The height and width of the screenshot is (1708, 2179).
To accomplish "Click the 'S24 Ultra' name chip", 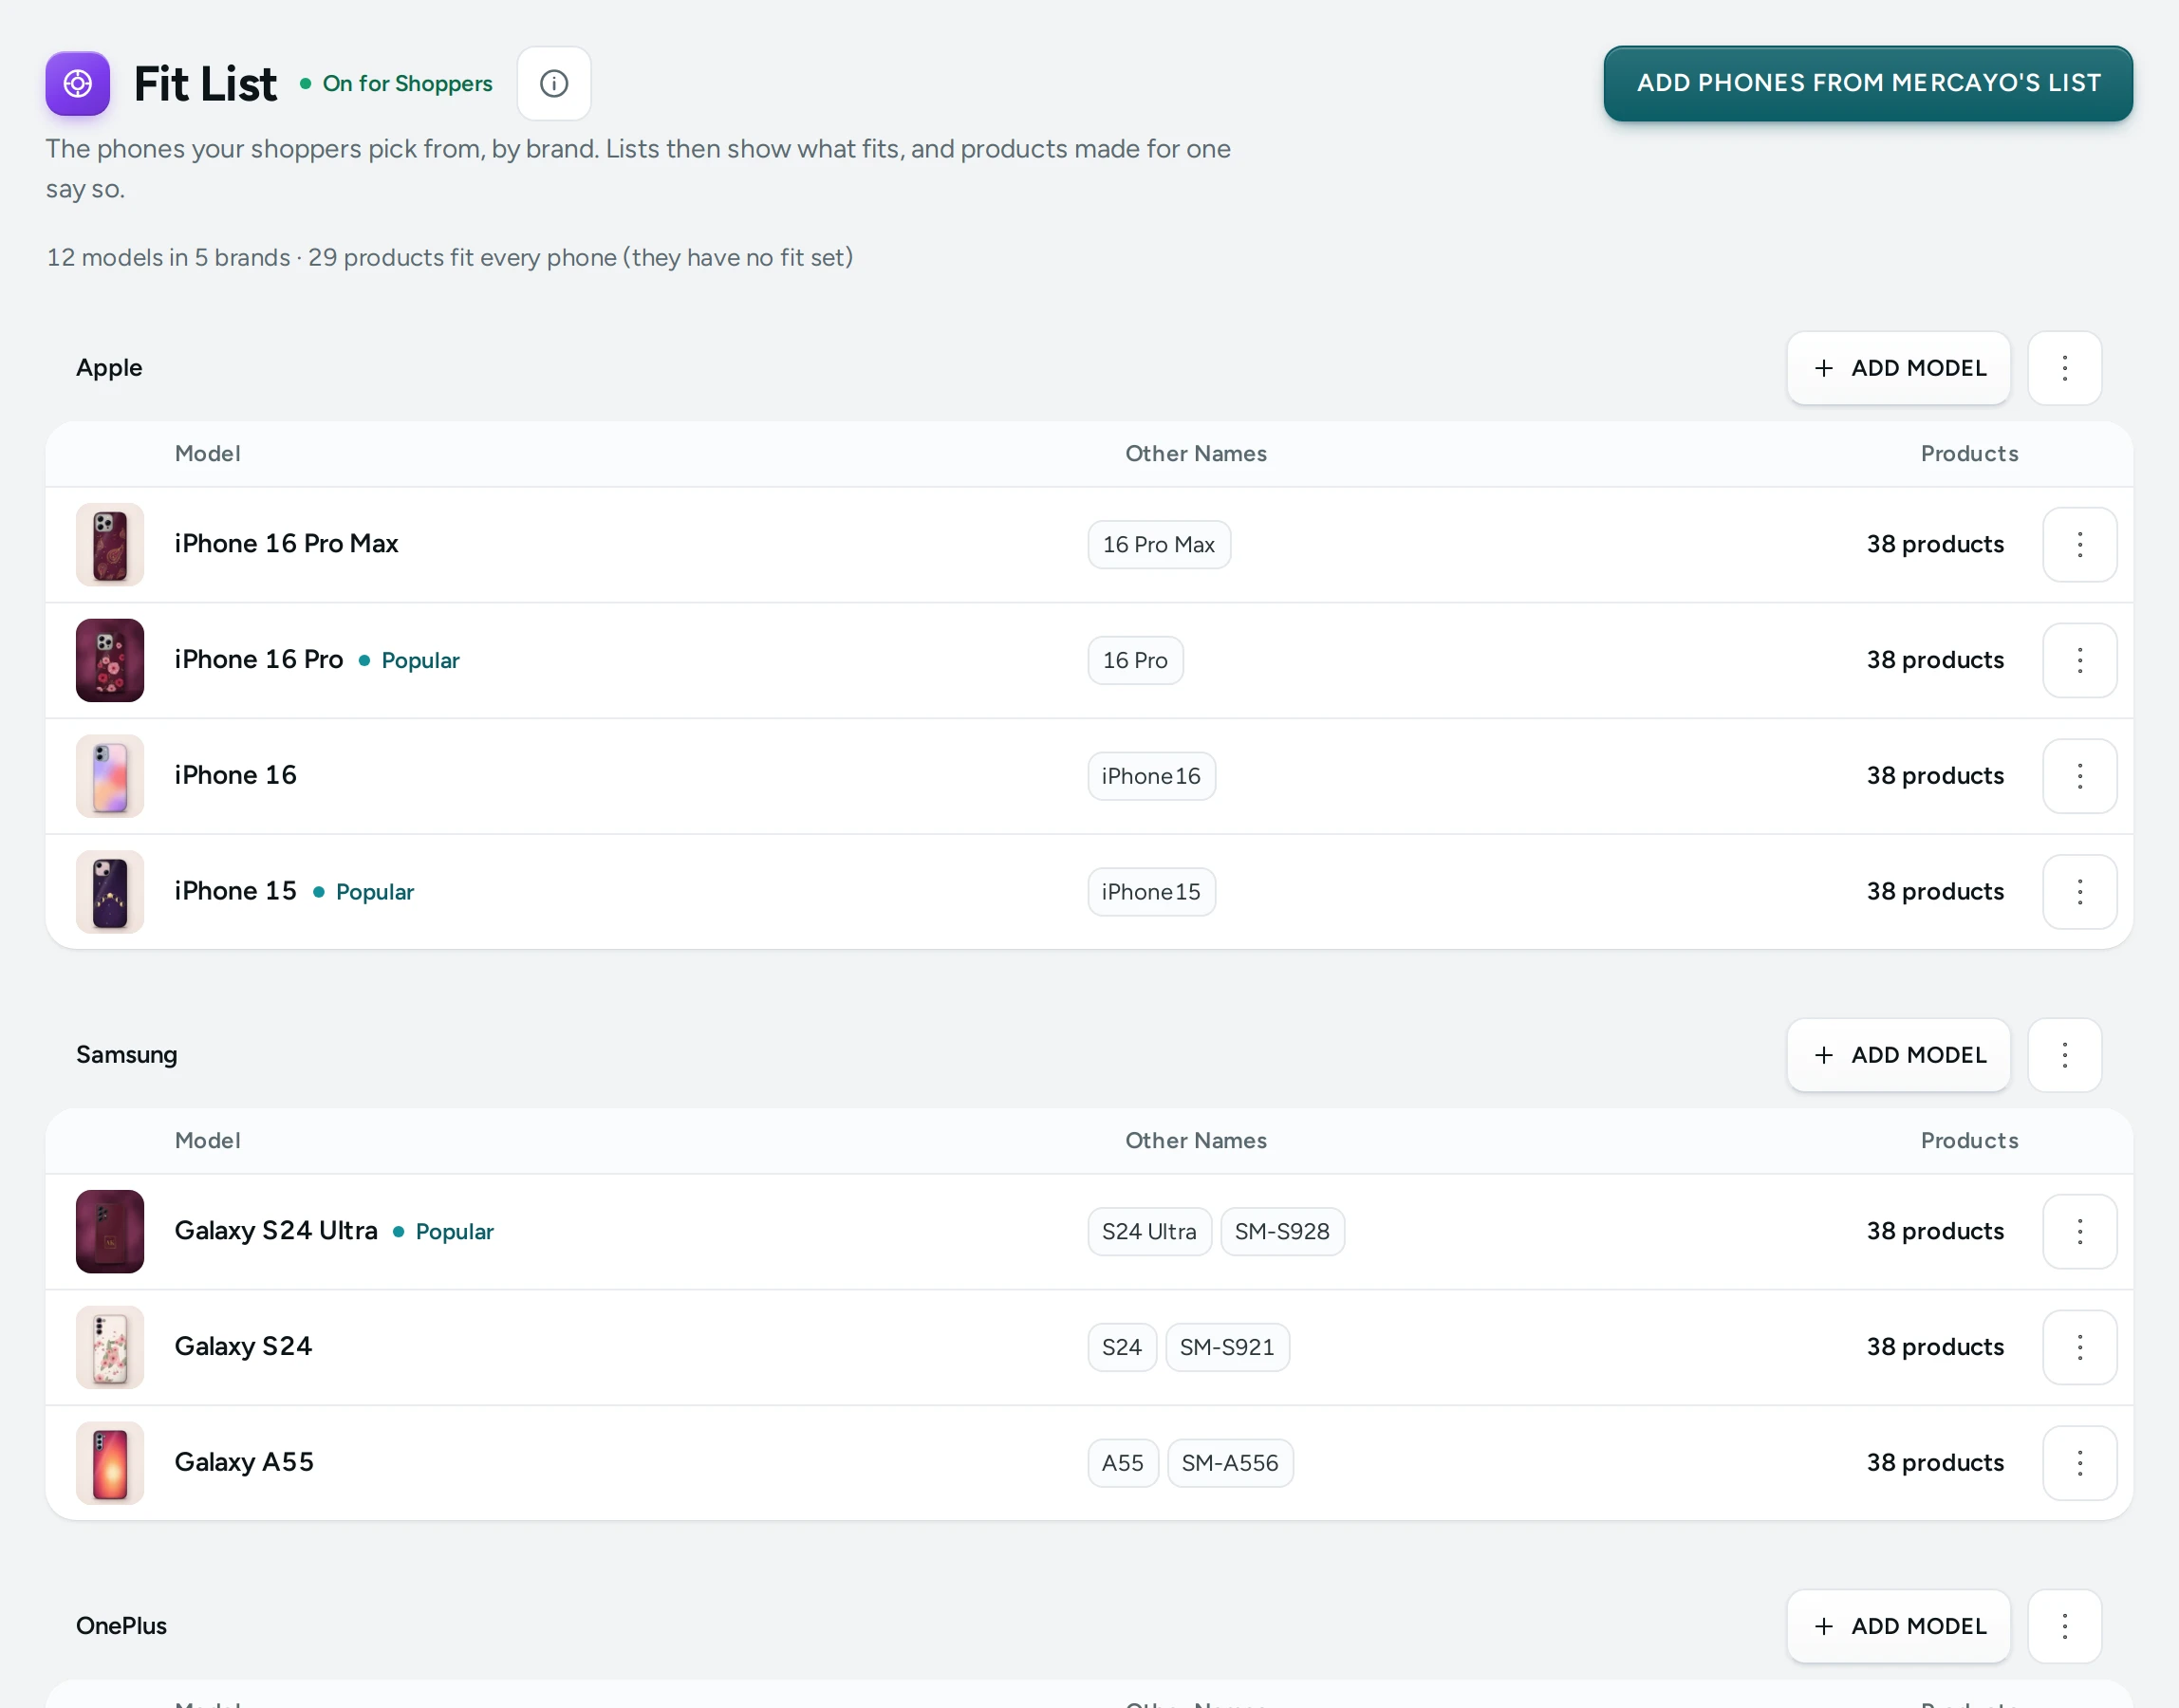I will 1149,1232.
